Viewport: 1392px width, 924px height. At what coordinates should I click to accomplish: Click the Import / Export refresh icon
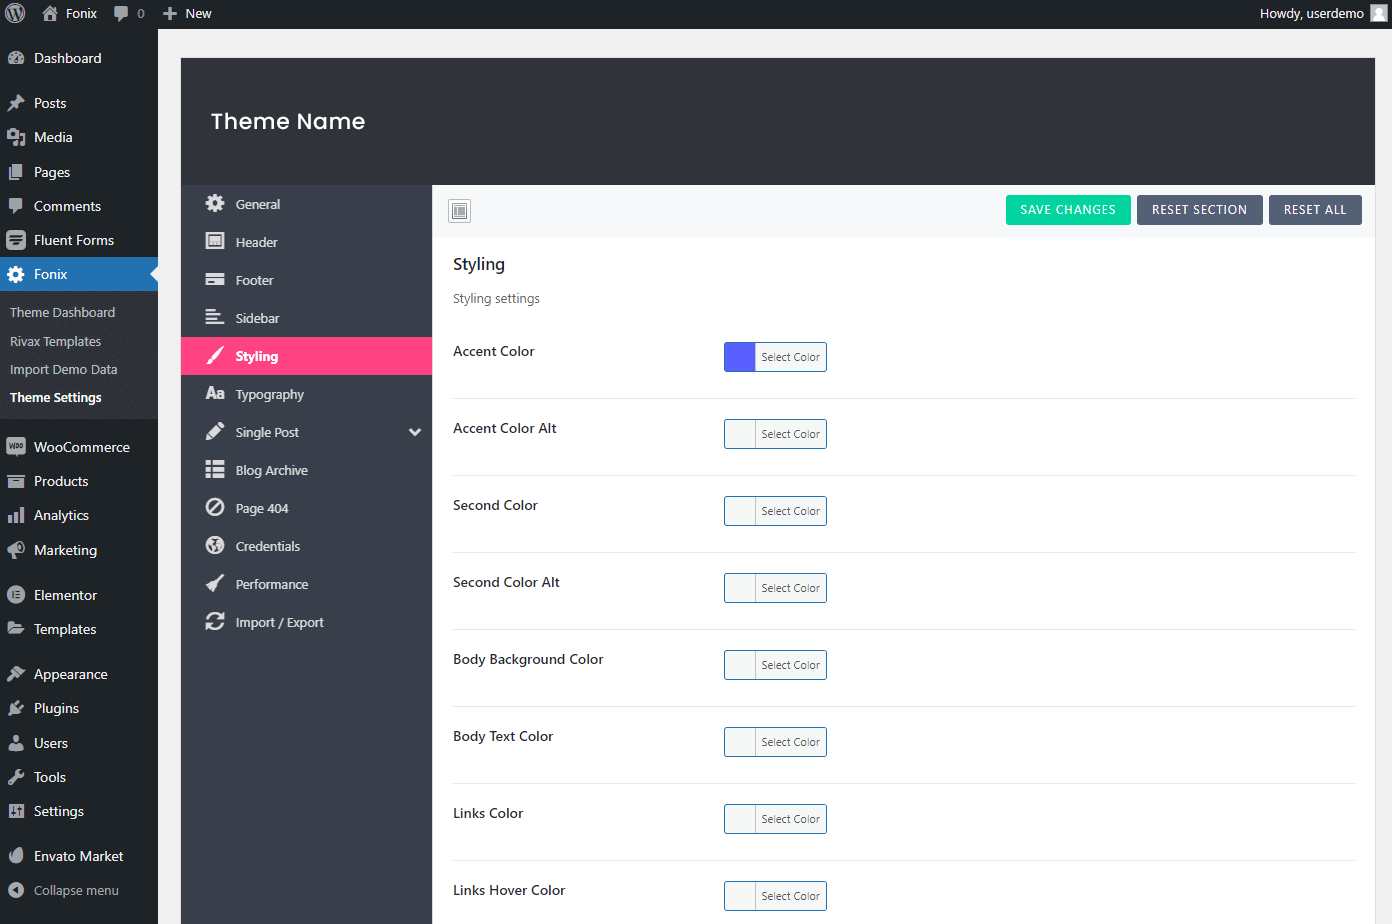[x=215, y=622]
